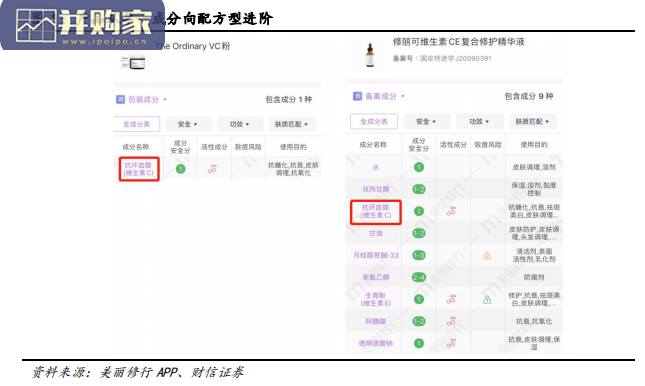The height and width of the screenshot is (386, 645).
Task: Expand the 包装成分 dropdown
Action: [165, 99]
